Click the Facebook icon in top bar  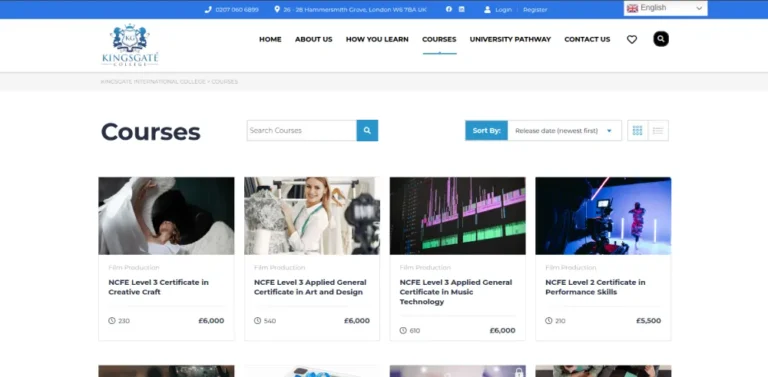tap(449, 9)
